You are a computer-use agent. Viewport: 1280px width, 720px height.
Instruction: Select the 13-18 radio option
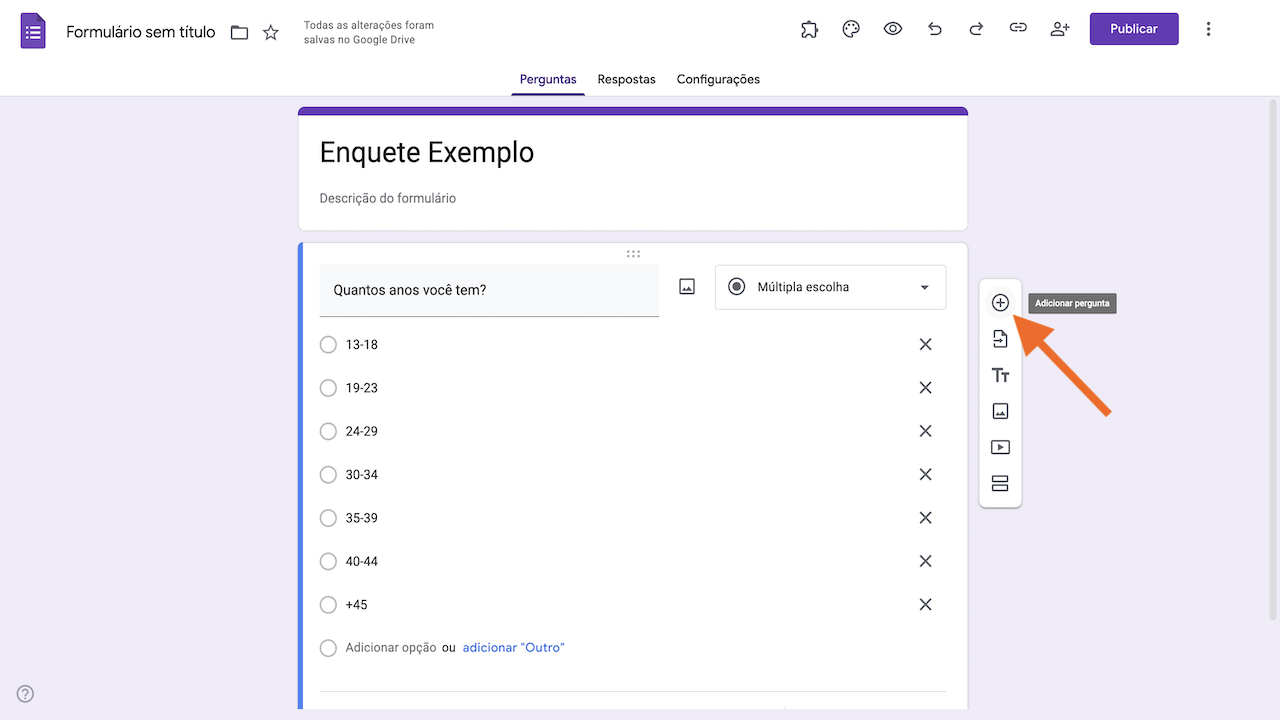(328, 345)
